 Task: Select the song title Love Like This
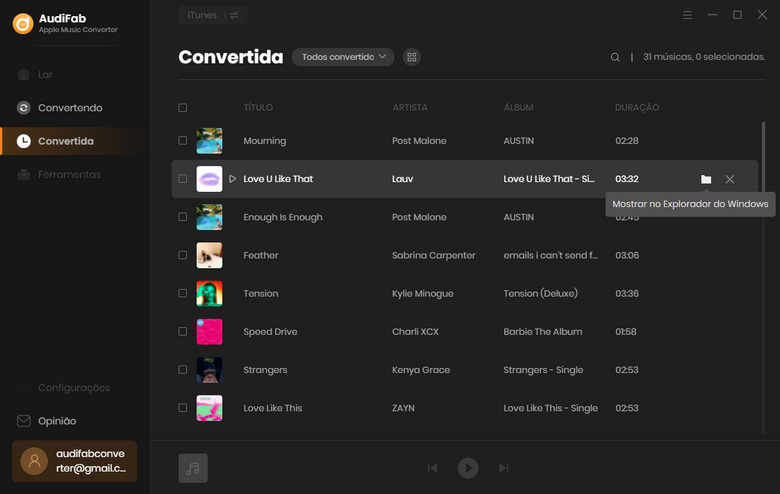273,408
